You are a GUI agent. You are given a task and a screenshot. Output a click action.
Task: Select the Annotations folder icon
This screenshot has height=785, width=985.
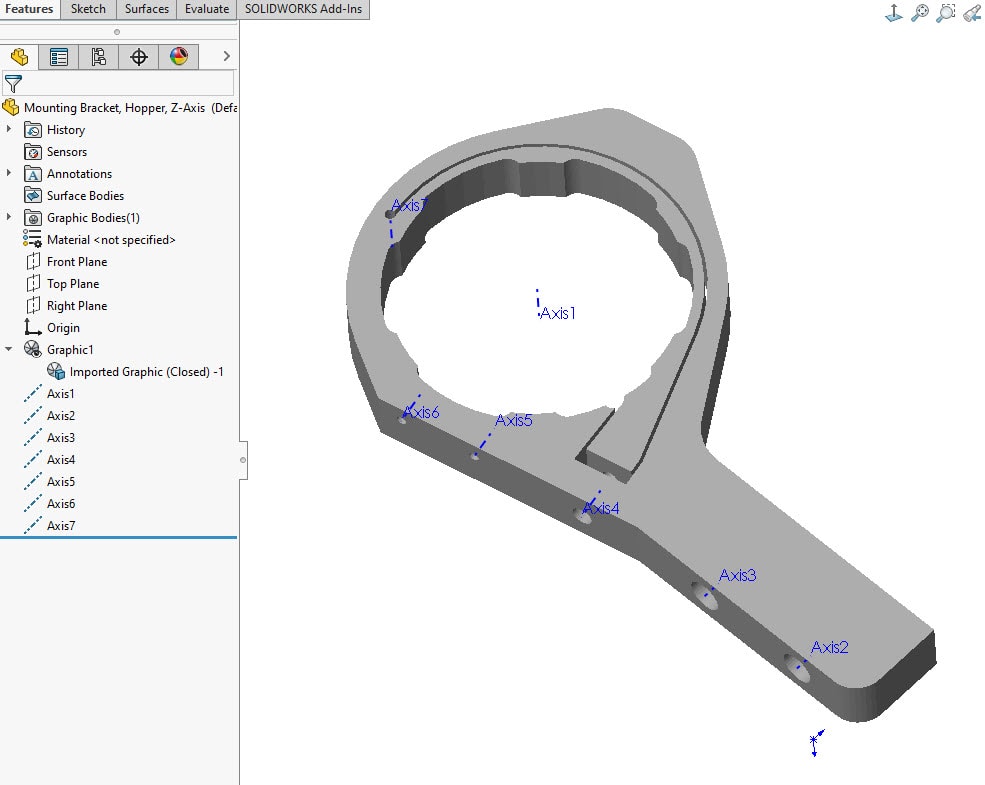coord(33,174)
